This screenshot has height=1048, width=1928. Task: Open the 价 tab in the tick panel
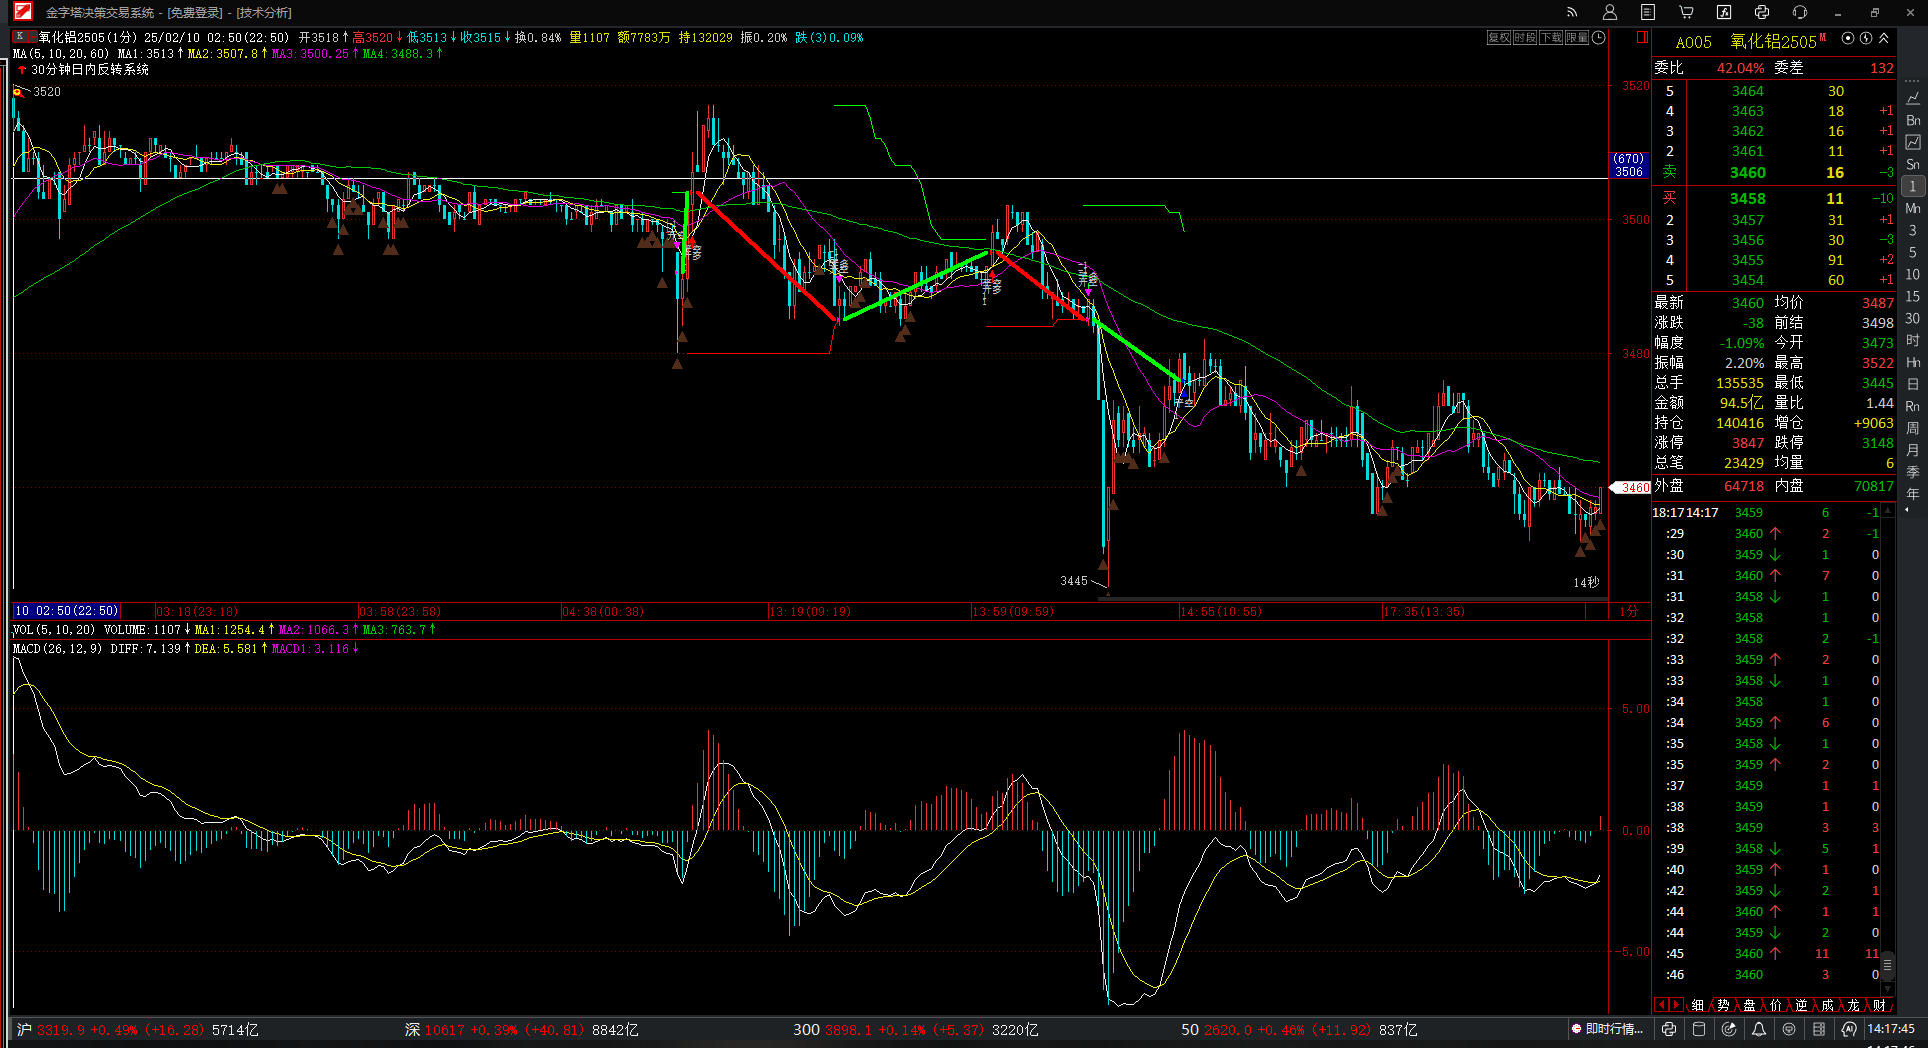click(1775, 1005)
